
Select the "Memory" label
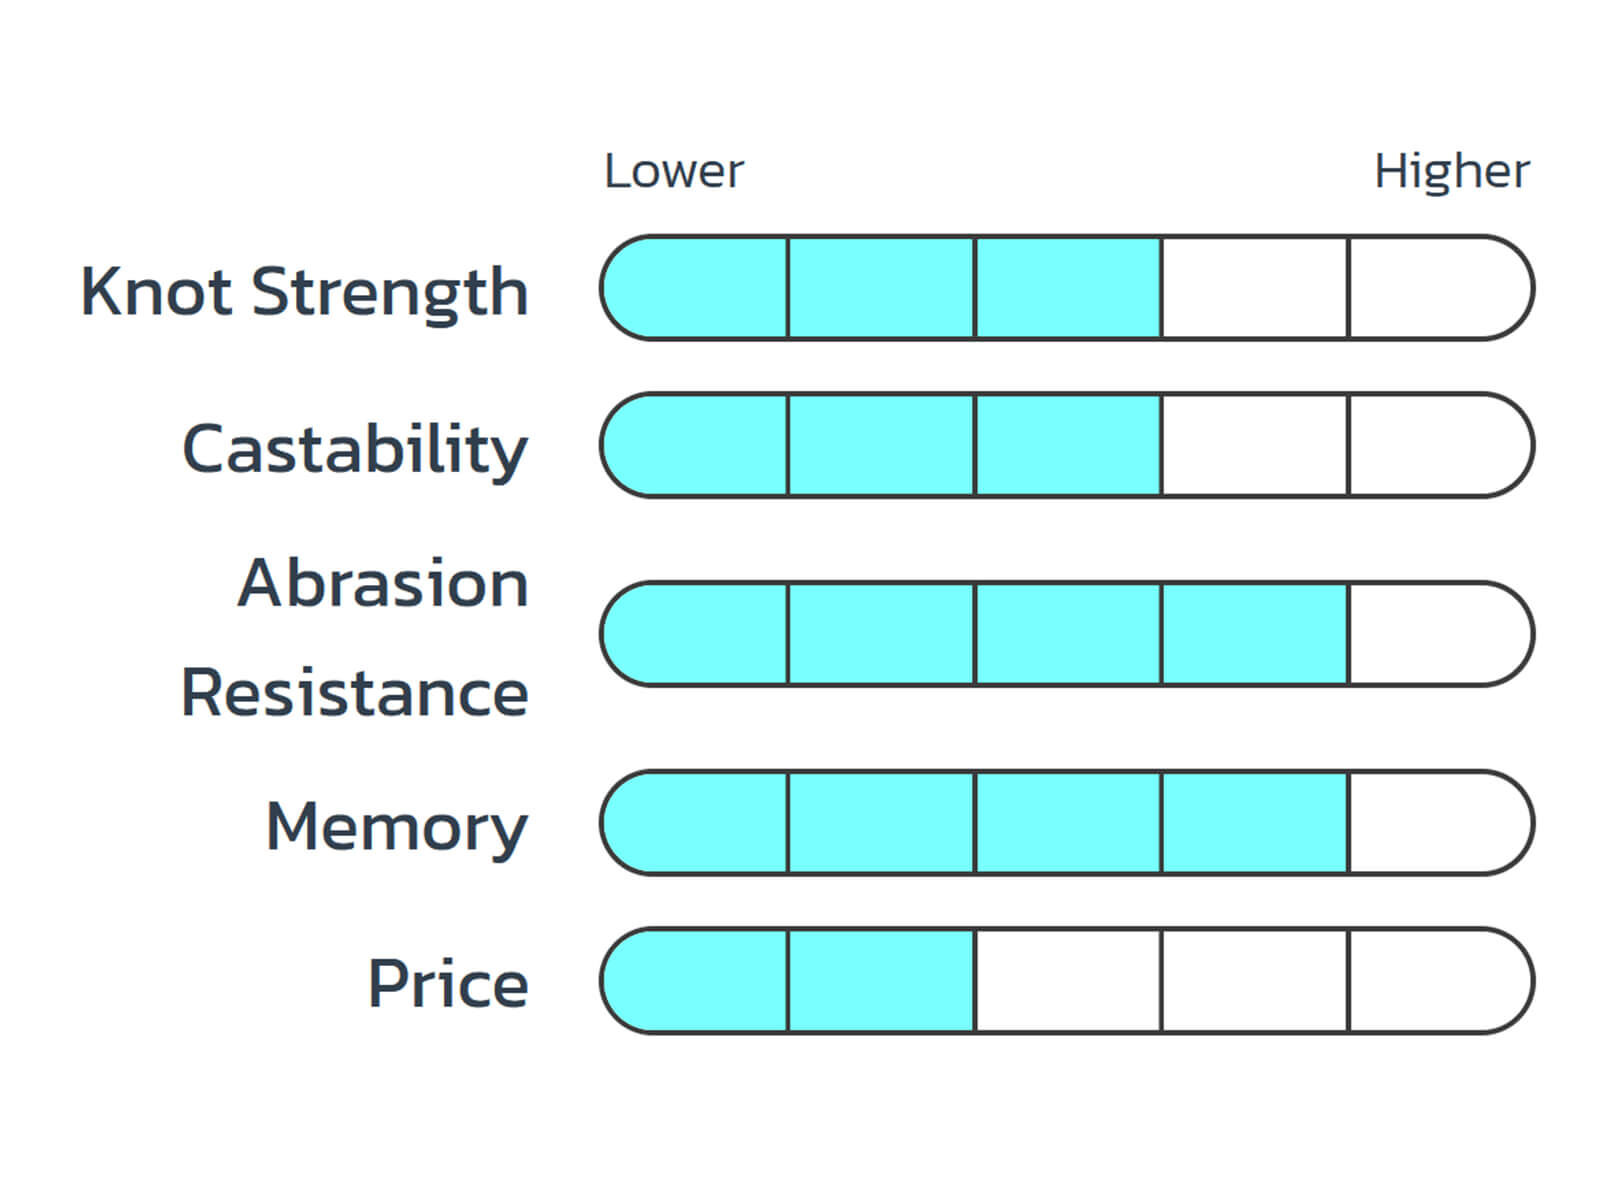(397, 826)
